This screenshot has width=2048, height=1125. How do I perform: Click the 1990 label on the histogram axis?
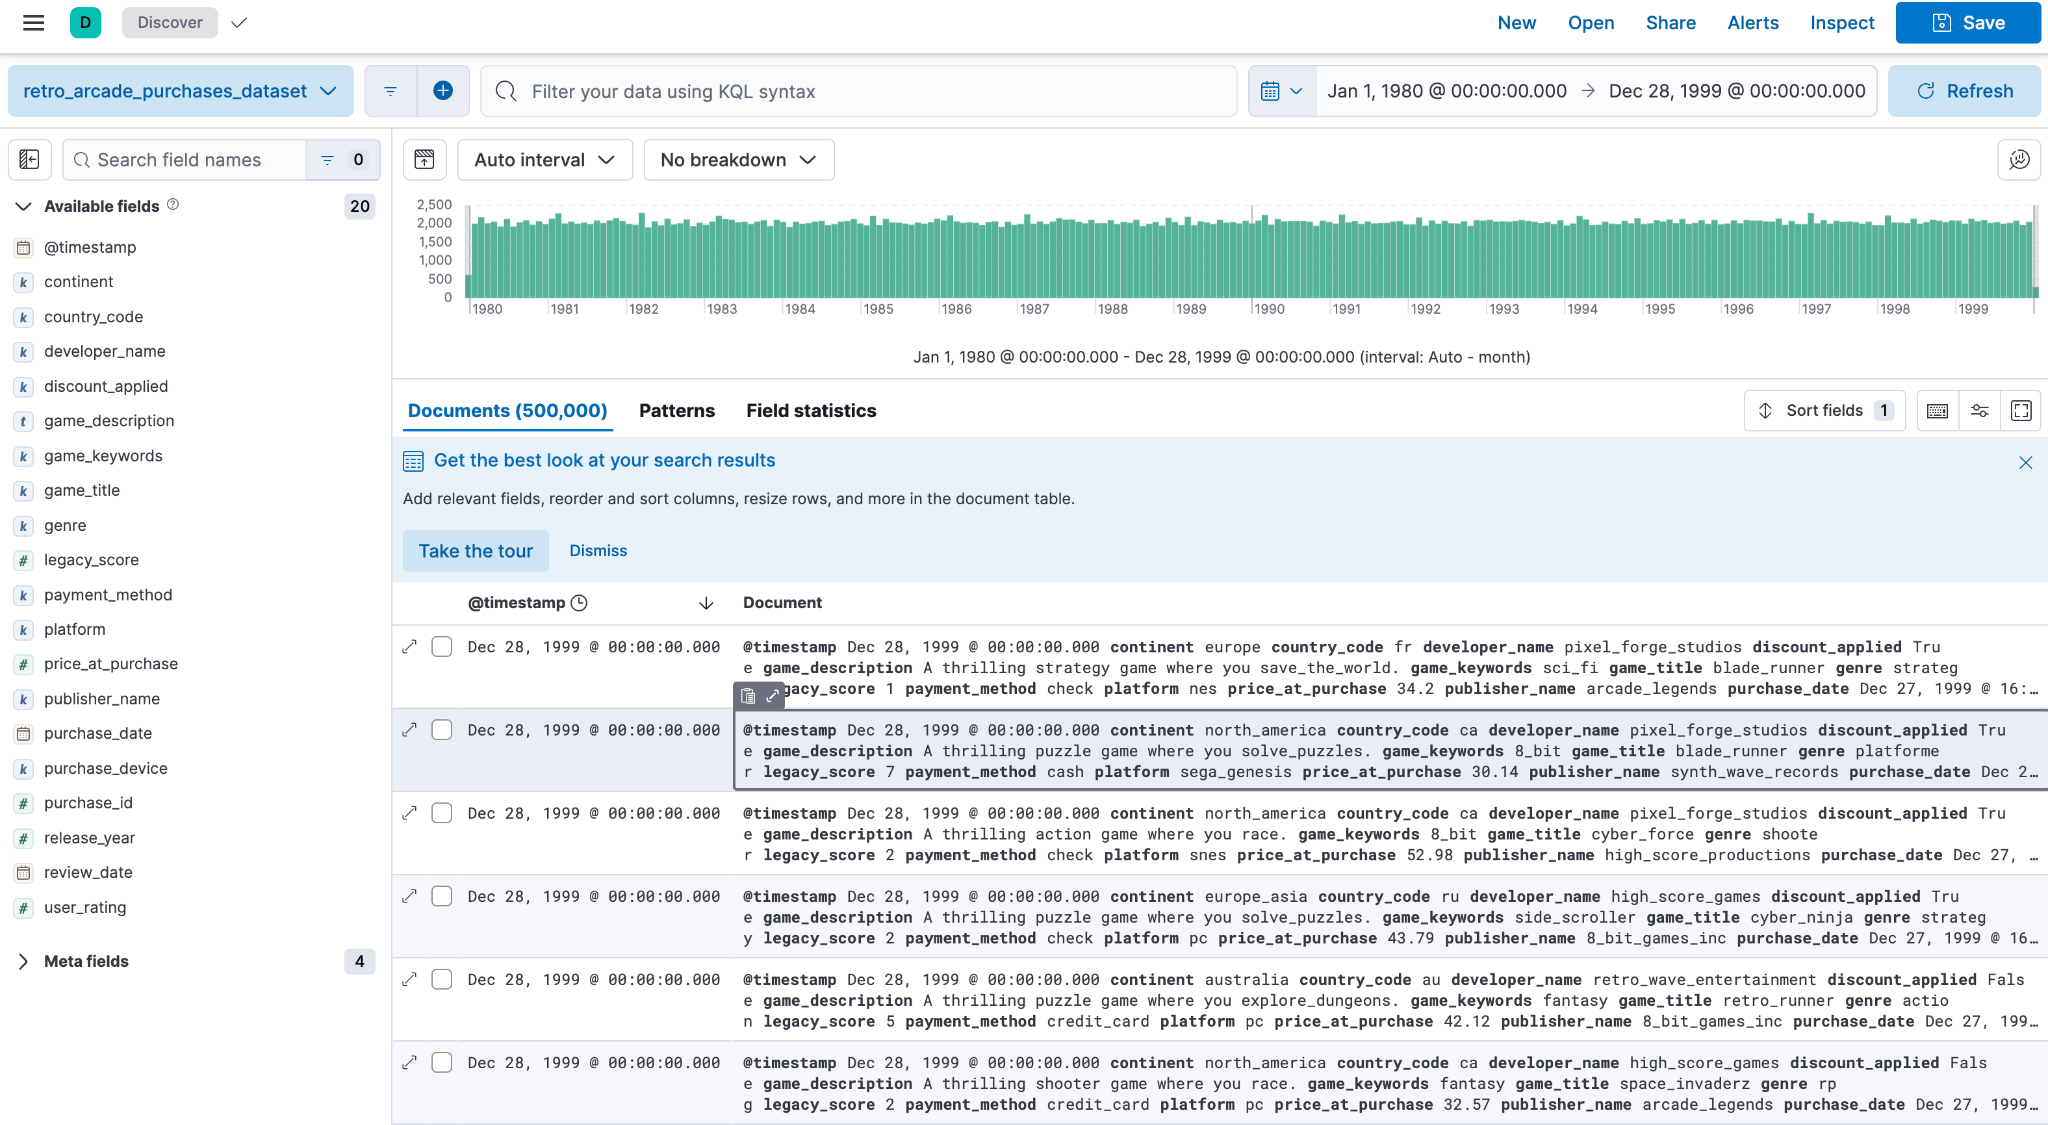pos(1269,309)
